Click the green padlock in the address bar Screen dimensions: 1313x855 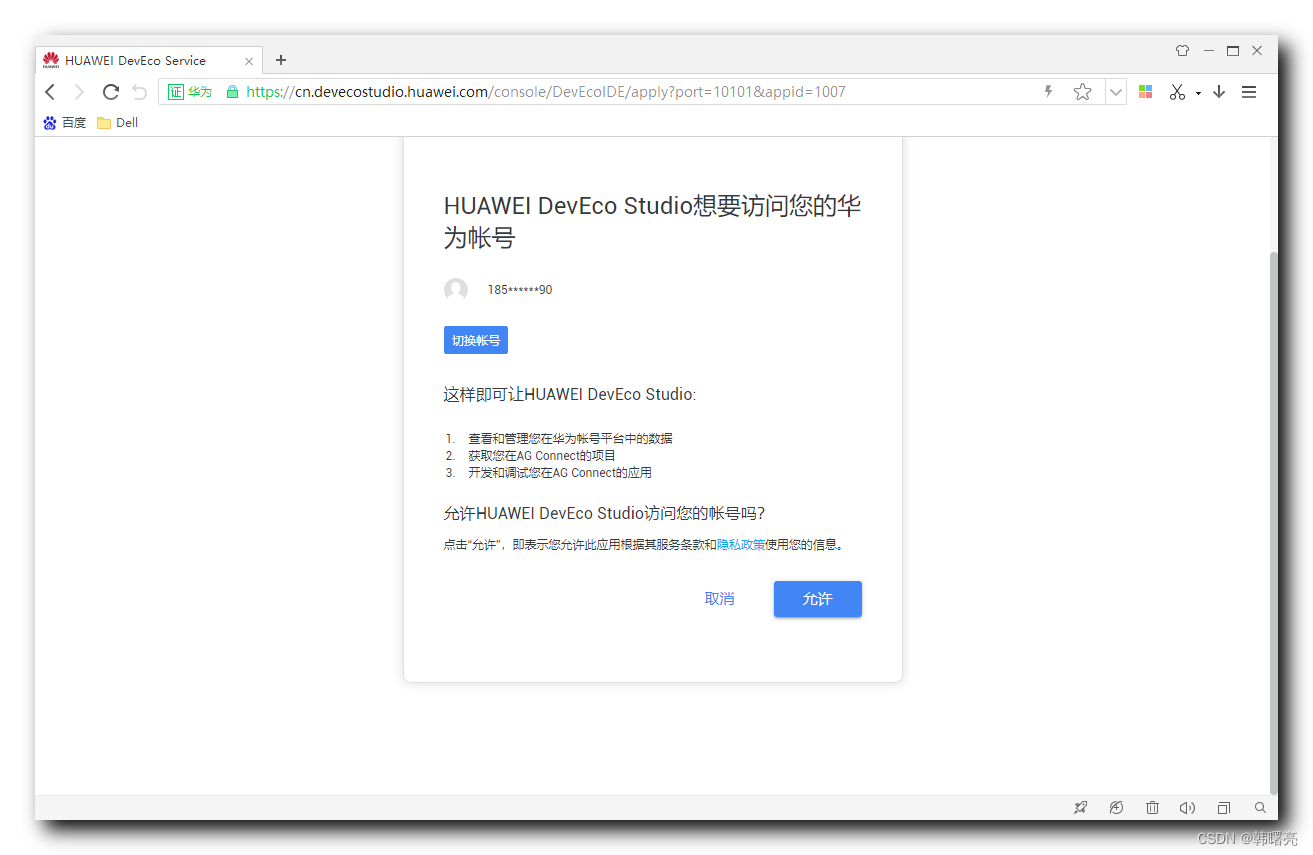232,92
